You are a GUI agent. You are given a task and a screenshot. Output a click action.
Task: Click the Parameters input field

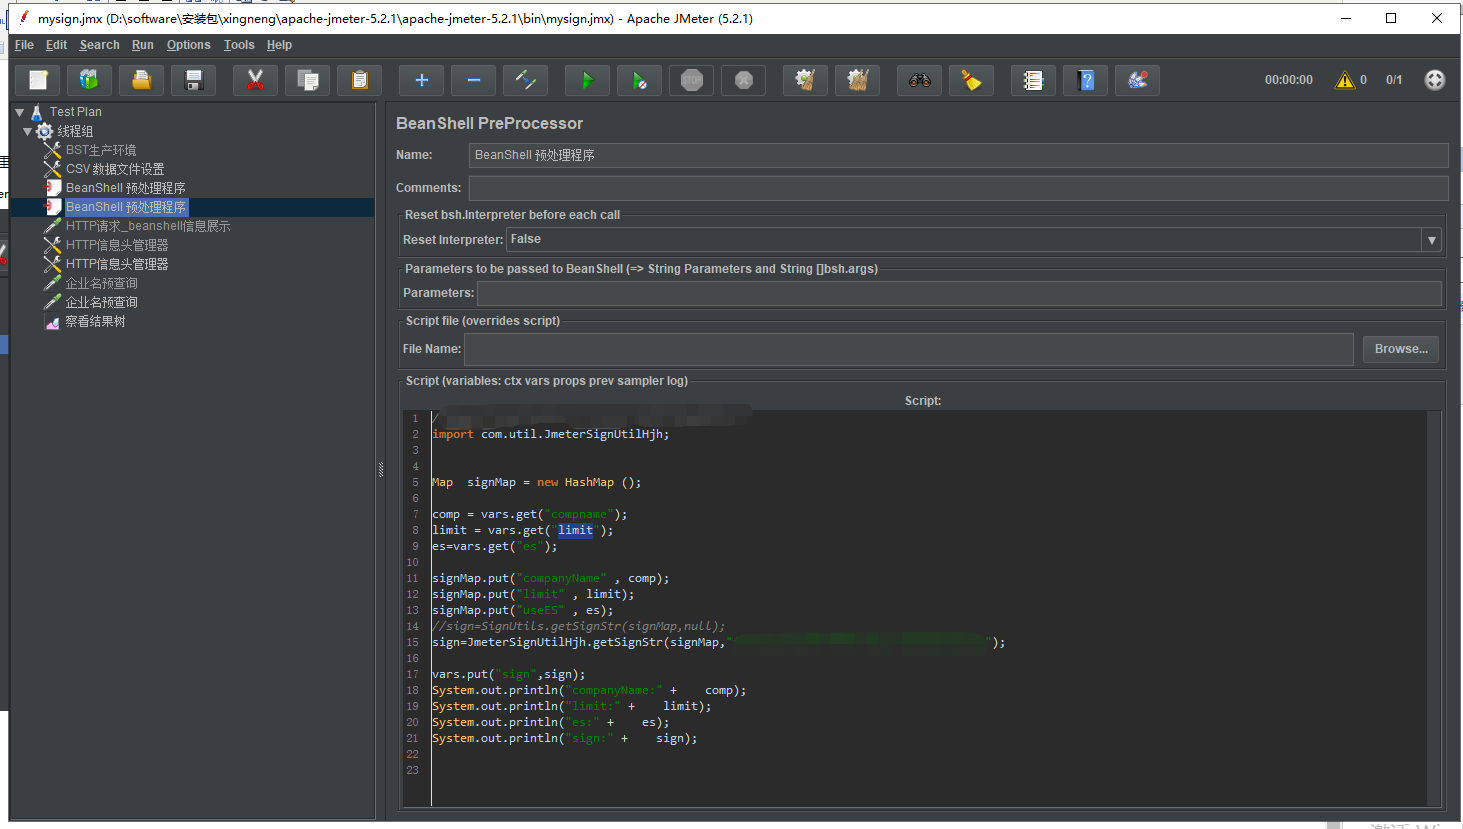[958, 293]
